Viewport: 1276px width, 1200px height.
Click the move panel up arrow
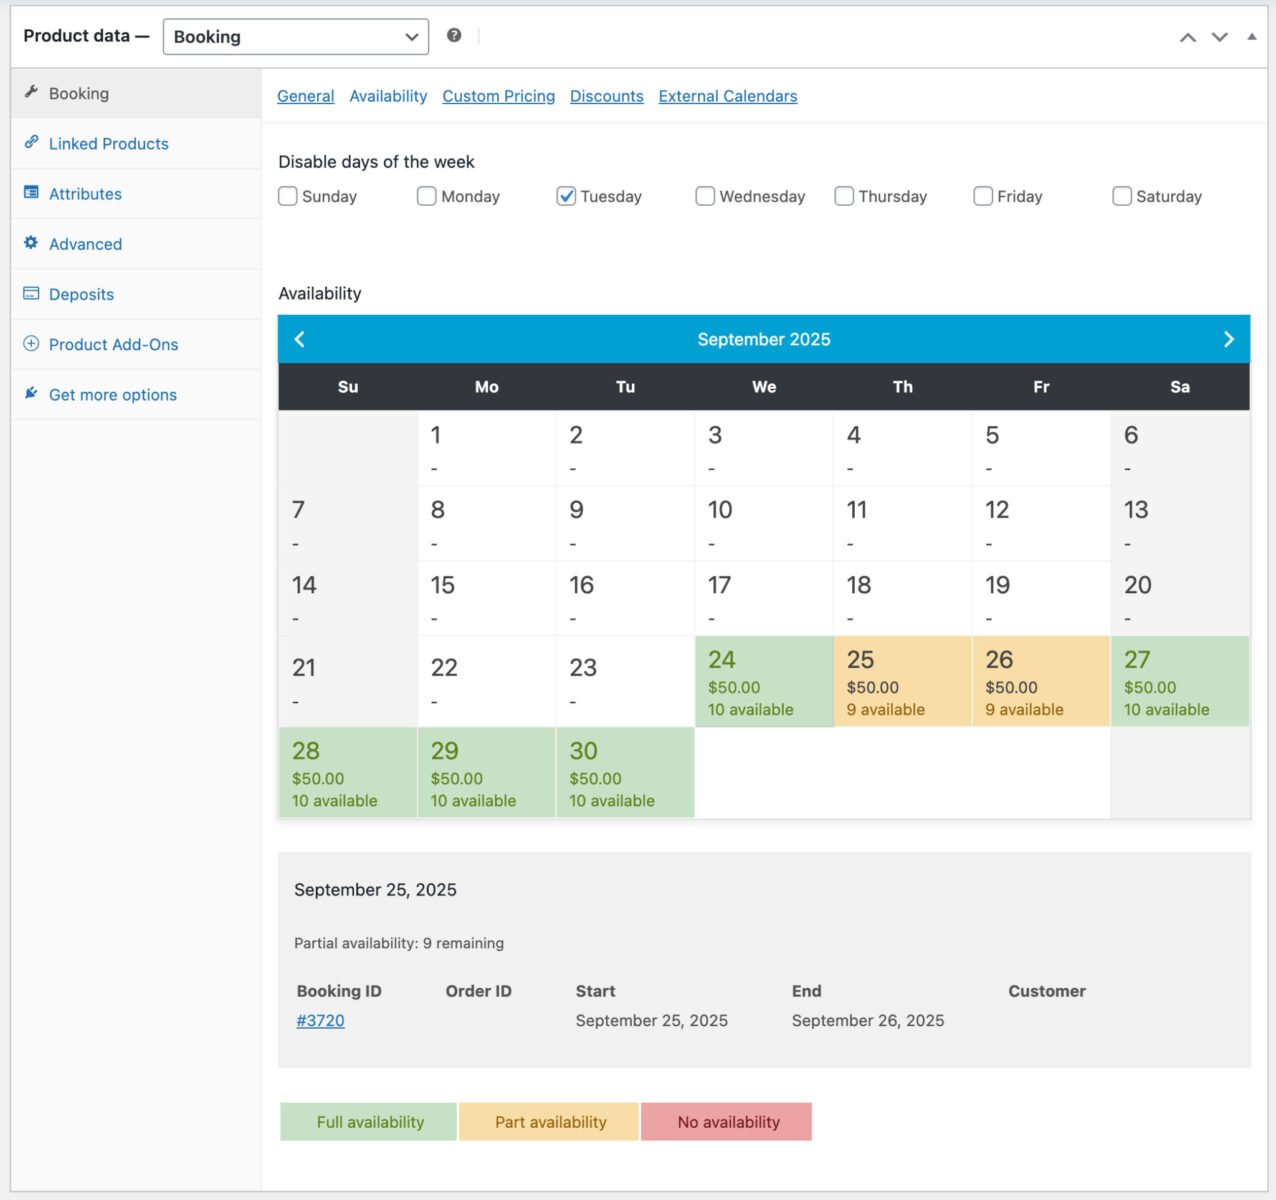(x=1188, y=37)
